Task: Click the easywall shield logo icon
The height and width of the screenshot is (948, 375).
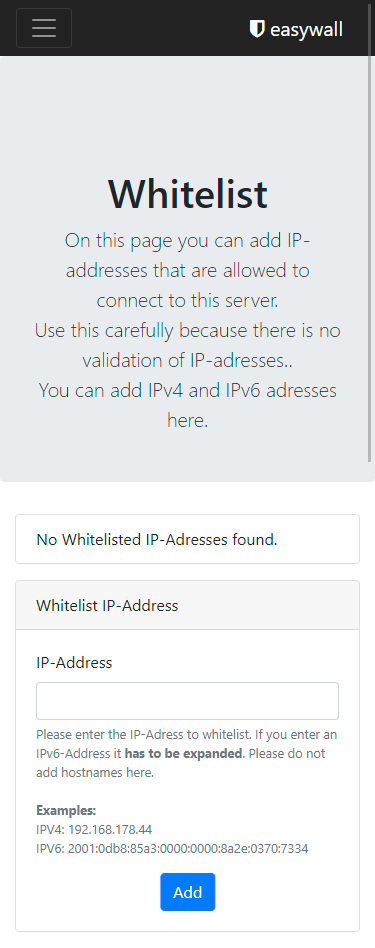Action: coord(257,28)
